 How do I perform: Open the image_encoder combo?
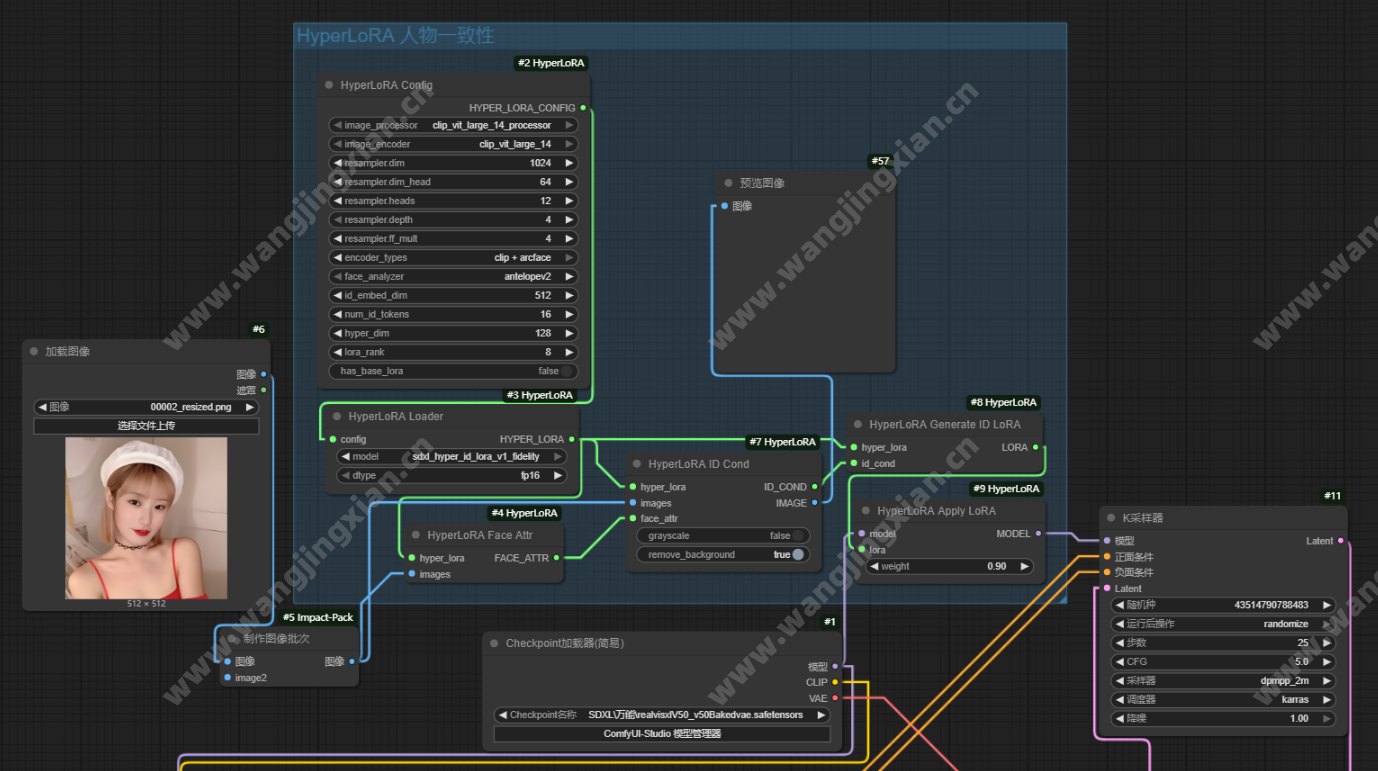pyautogui.click(x=454, y=144)
